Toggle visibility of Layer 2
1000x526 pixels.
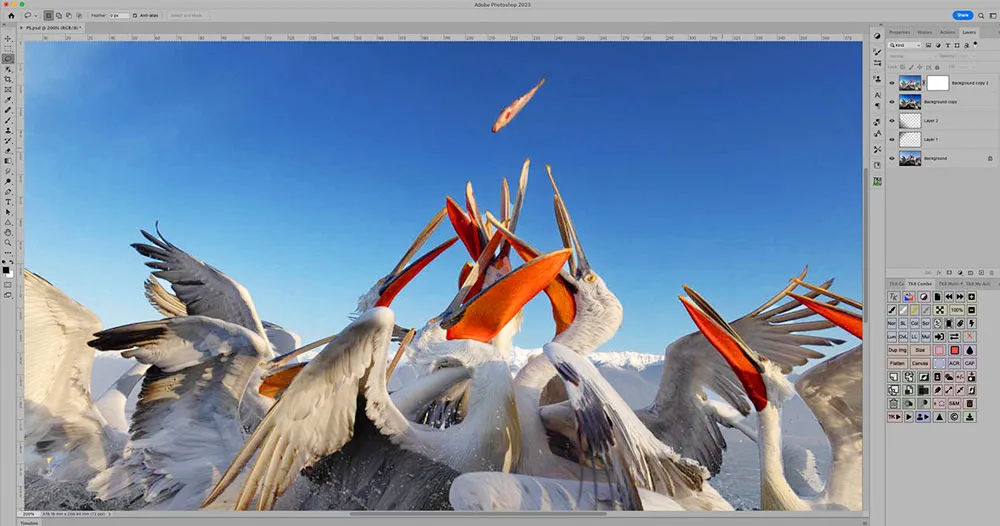tap(892, 121)
